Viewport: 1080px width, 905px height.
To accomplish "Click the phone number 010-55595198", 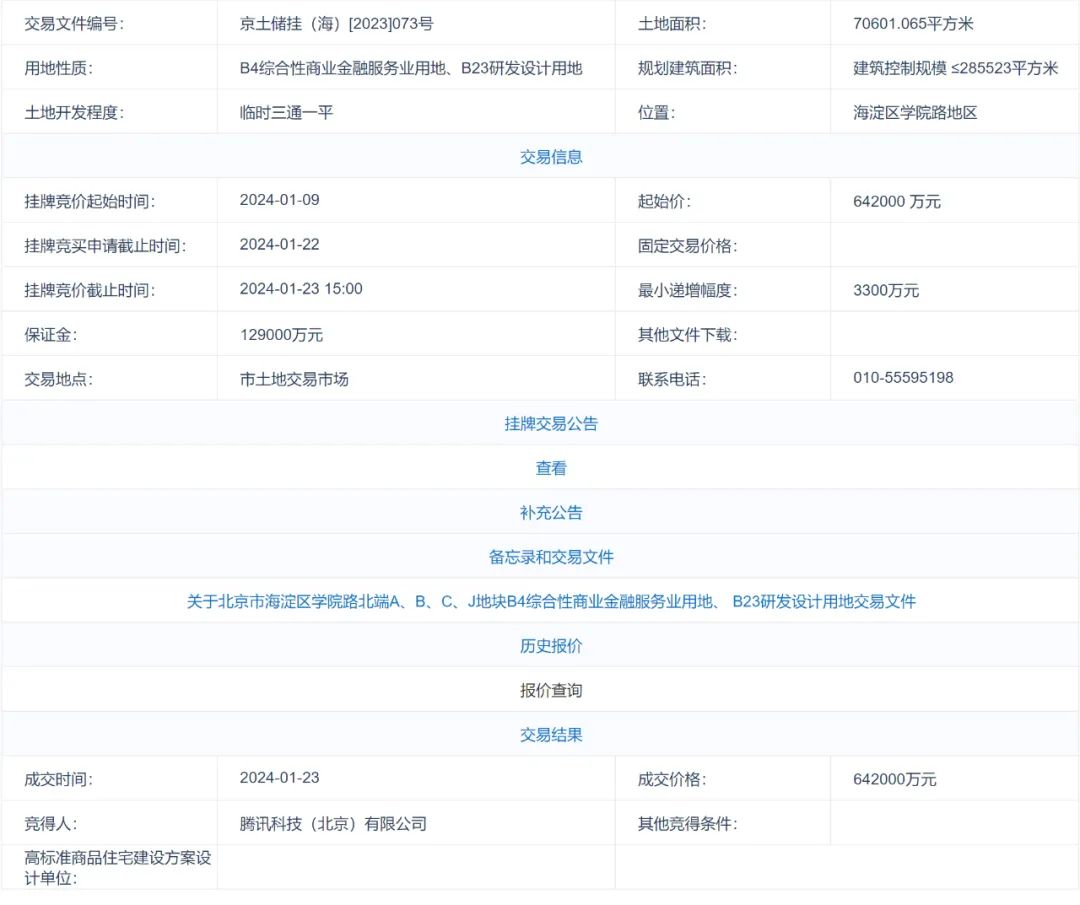I will coord(904,378).
